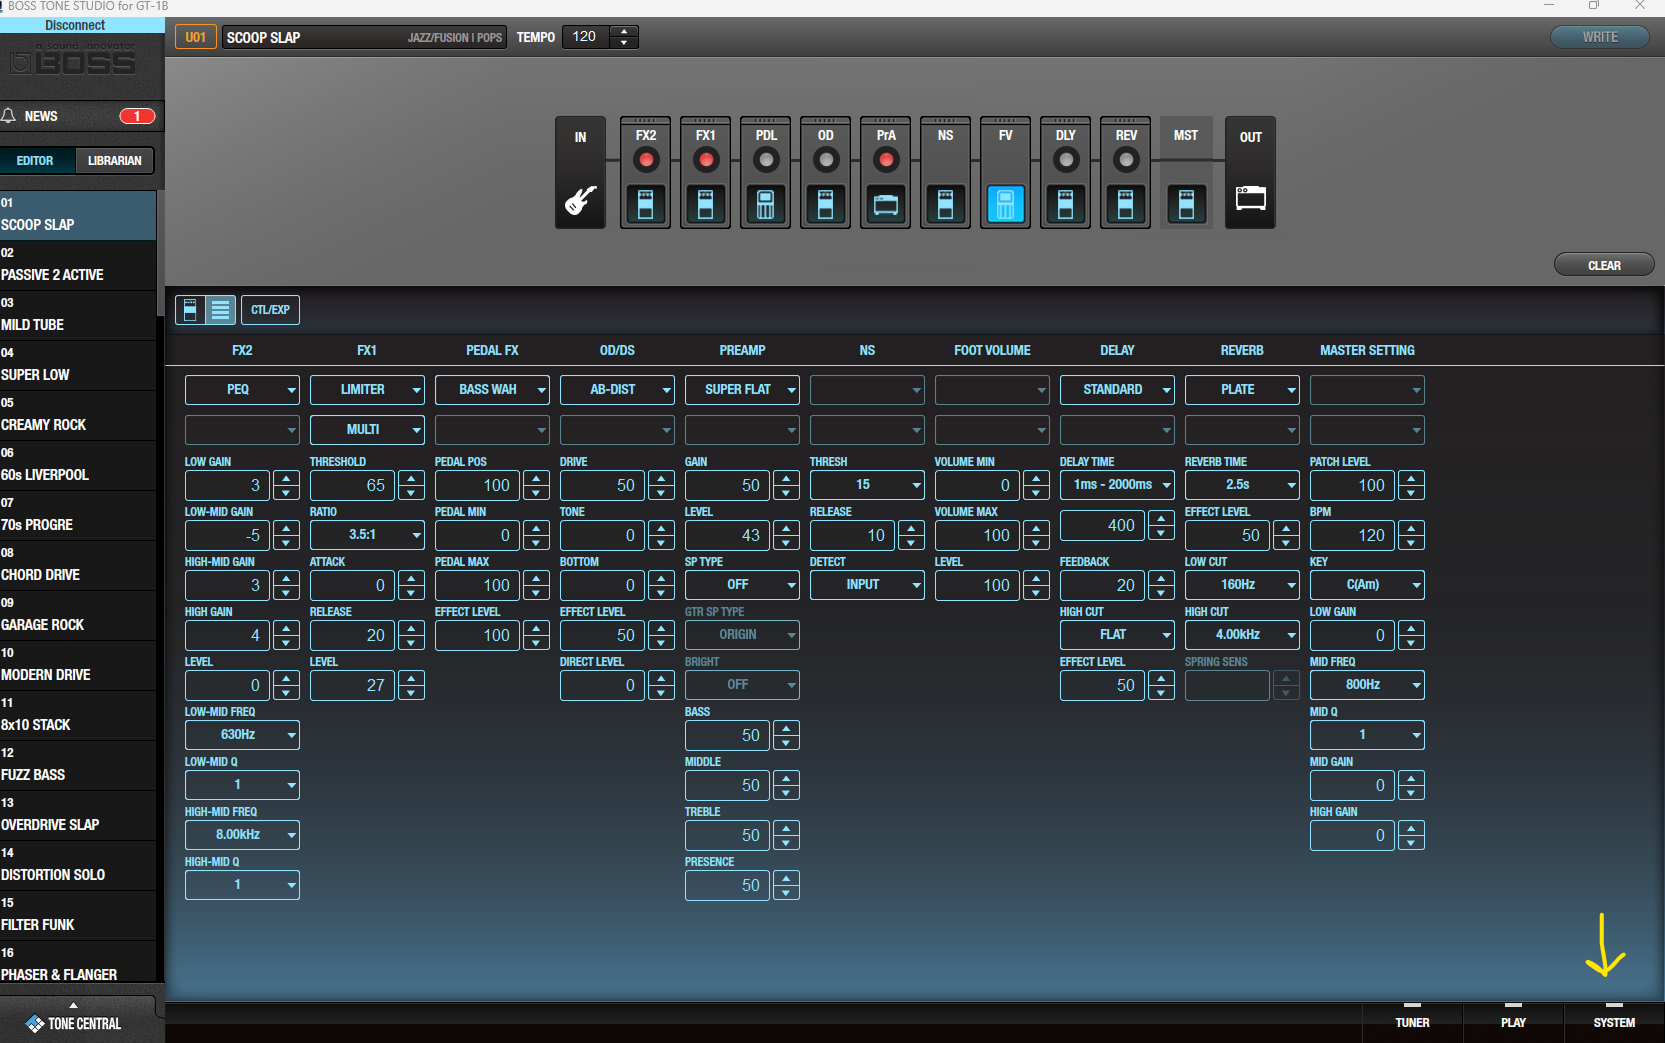Viewport: 1665px width, 1043px height.
Task: Open the MID FREQ dropdown showing 800Hz
Action: 1367,685
